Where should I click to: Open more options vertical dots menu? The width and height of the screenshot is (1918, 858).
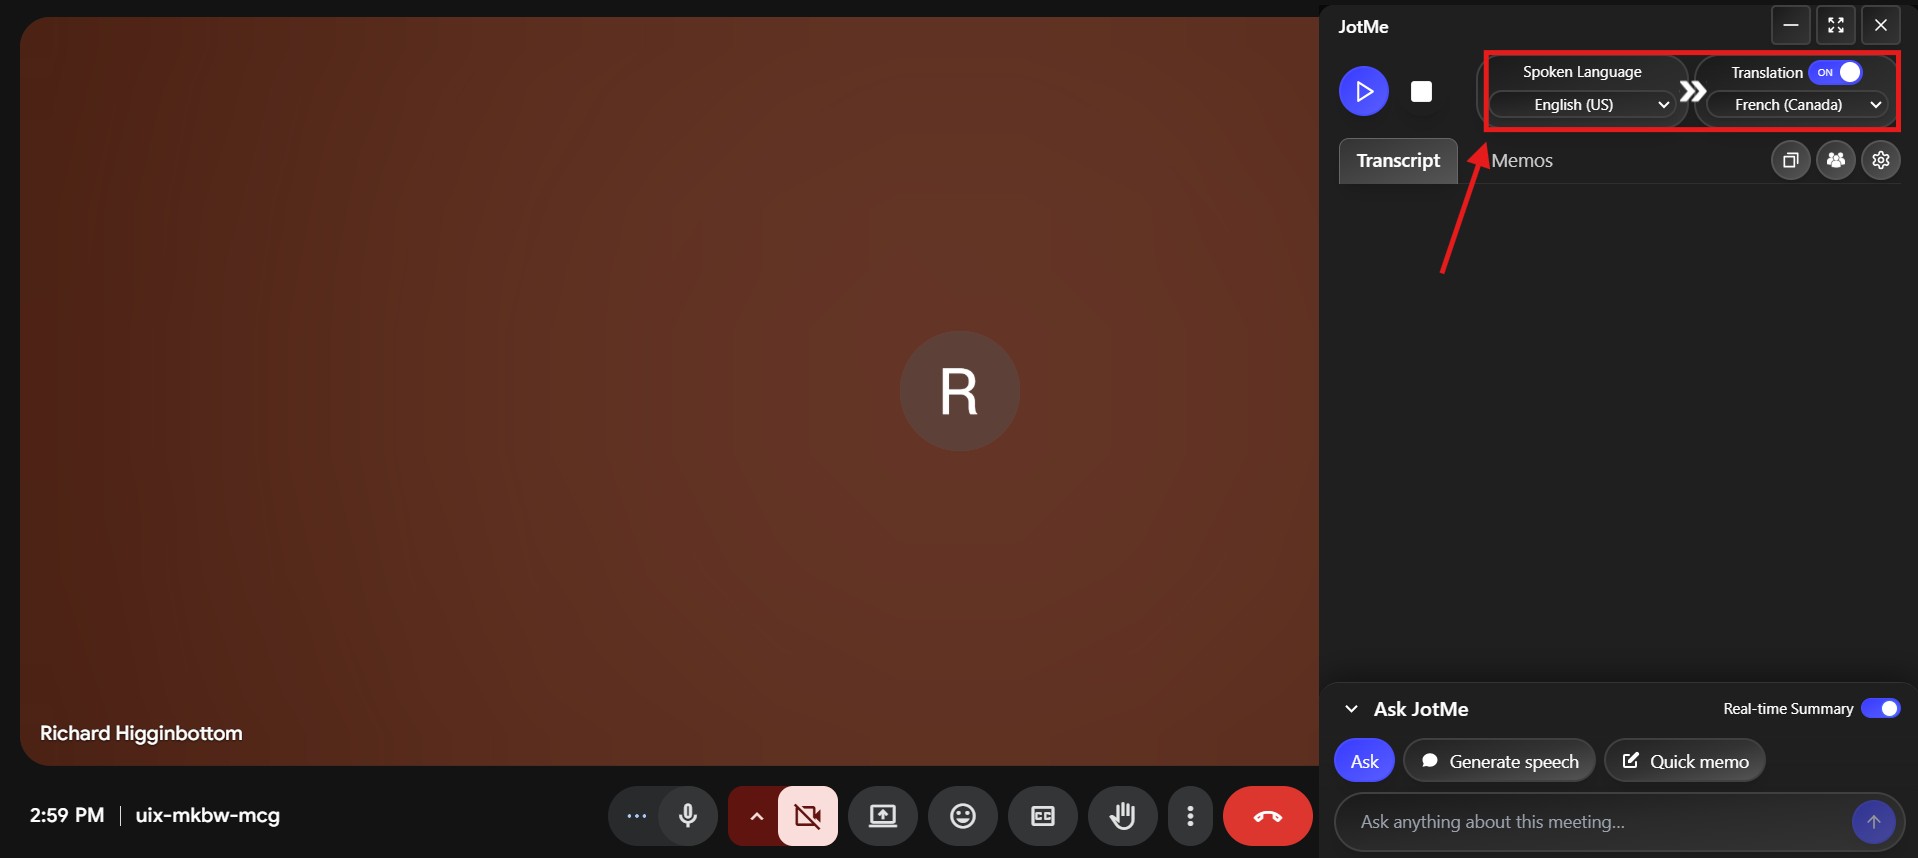(1190, 816)
